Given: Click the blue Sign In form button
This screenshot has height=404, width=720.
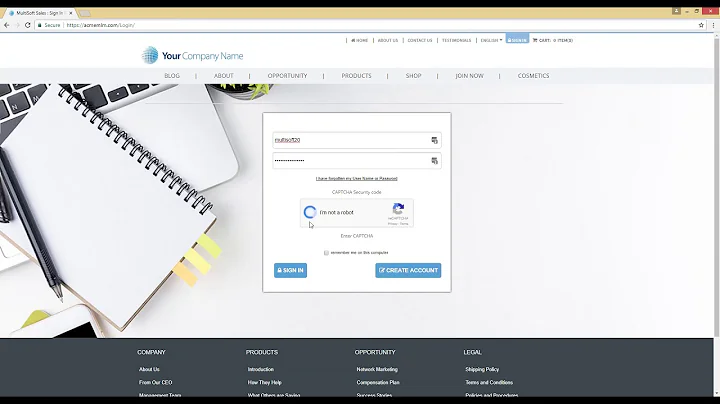Looking at the screenshot, I should pyautogui.click(x=290, y=270).
